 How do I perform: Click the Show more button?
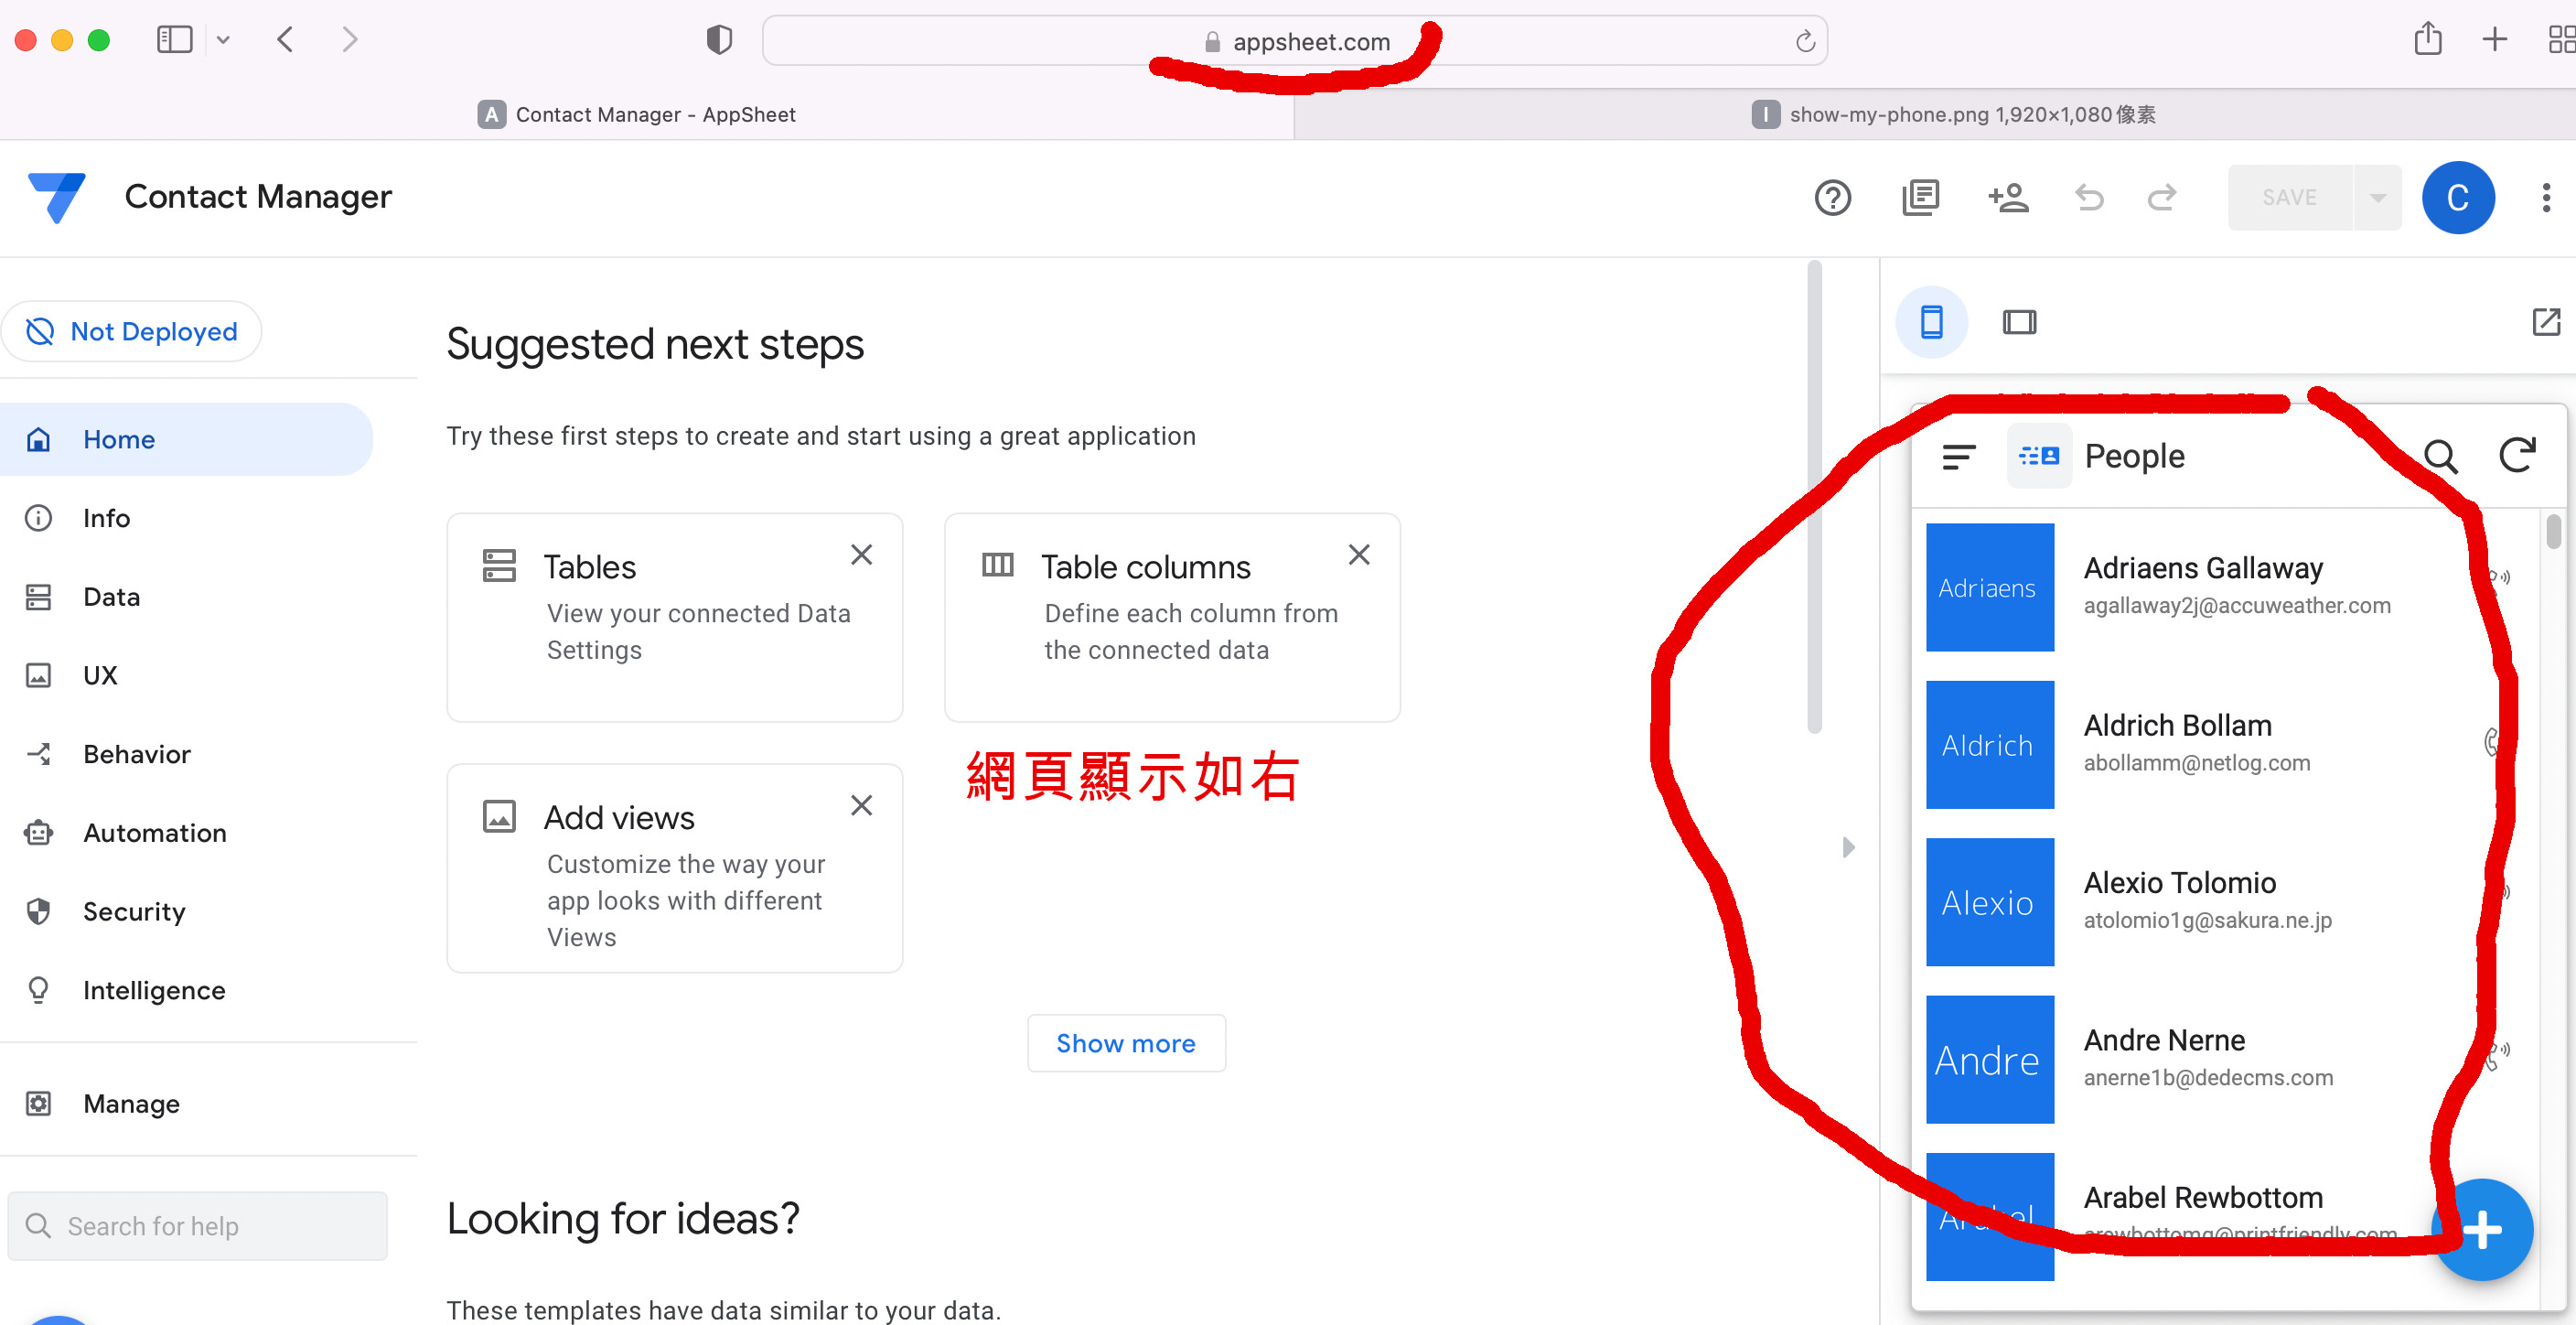[x=1126, y=1043]
